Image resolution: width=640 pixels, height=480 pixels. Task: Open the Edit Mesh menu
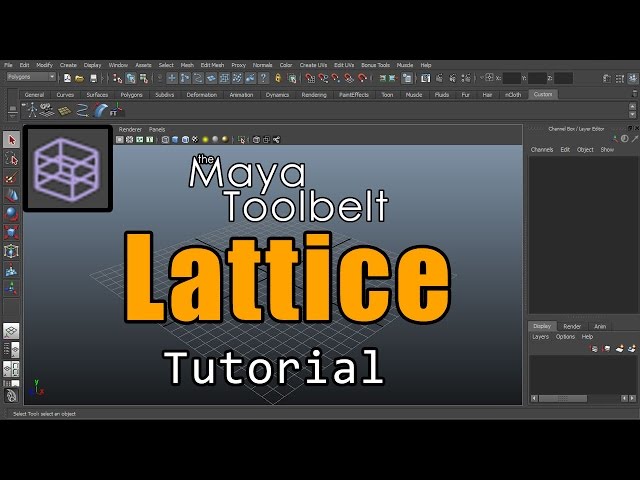click(212, 65)
